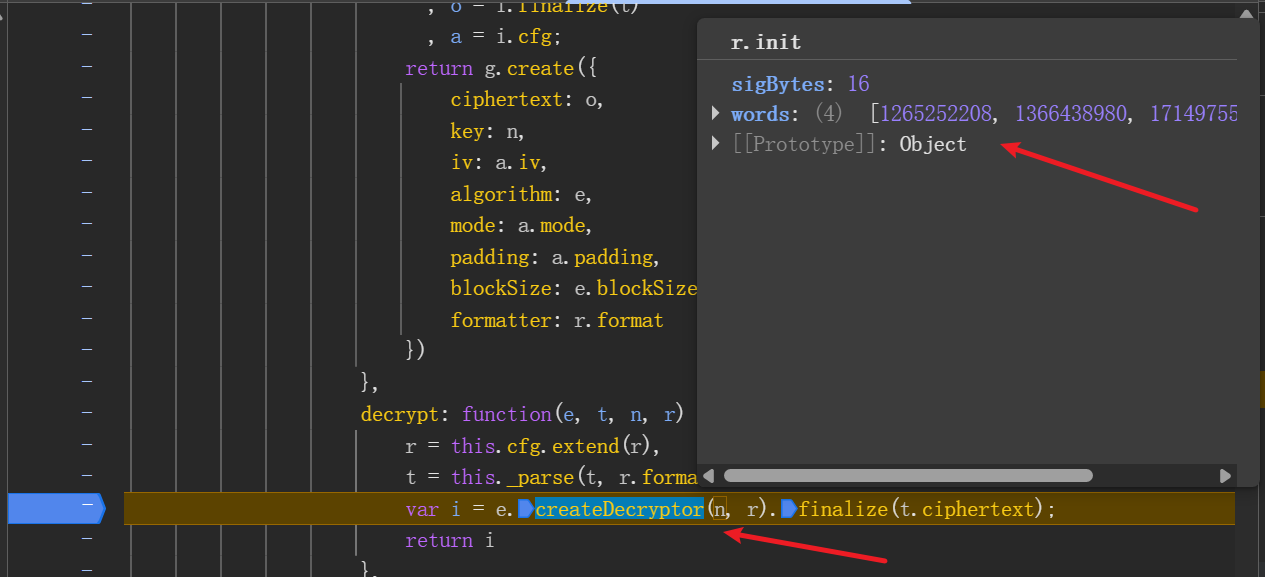Click the finalize method call in the code
Screen dimensions: 1265x577
pyautogui.click(x=842, y=509)
